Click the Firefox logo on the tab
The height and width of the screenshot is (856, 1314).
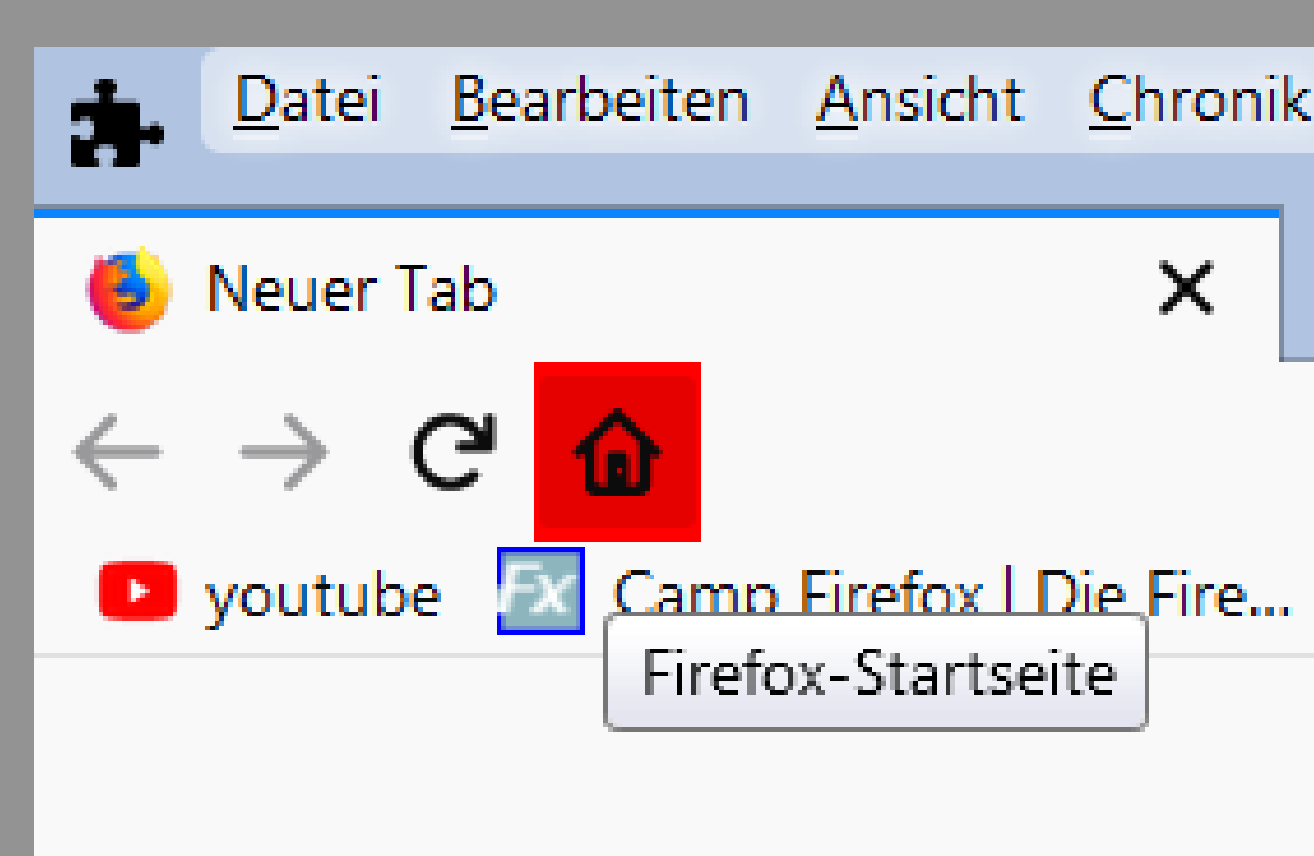pyautogui.click(x=129, y=289)
